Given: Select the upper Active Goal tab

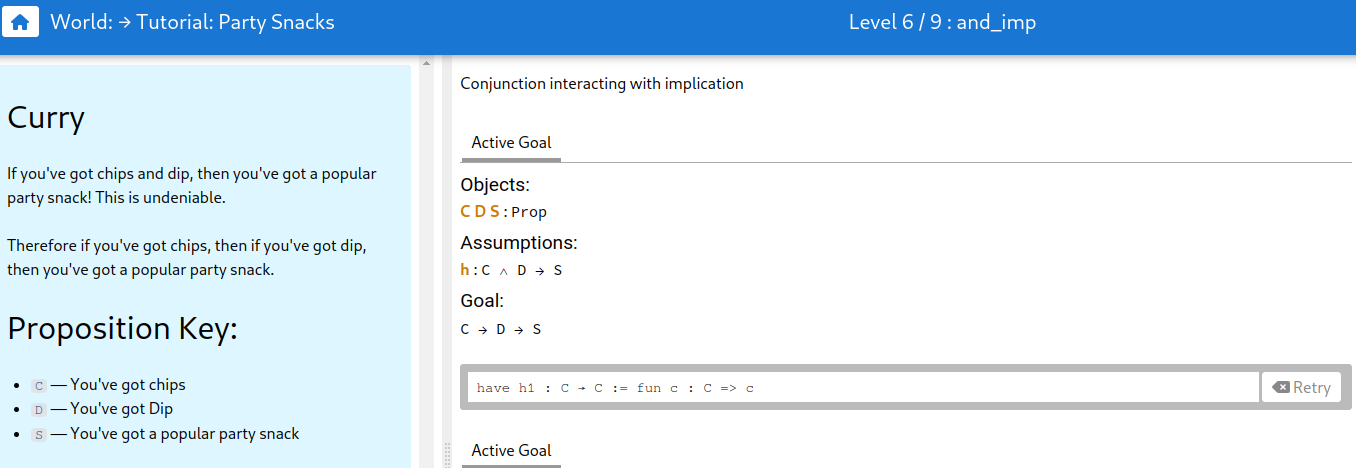Looking at the screenshot, I should coord(511,143).
